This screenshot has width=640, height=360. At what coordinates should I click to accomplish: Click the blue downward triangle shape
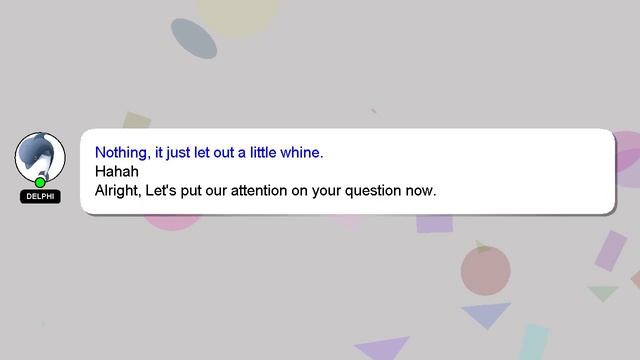(x=487, y=315)
